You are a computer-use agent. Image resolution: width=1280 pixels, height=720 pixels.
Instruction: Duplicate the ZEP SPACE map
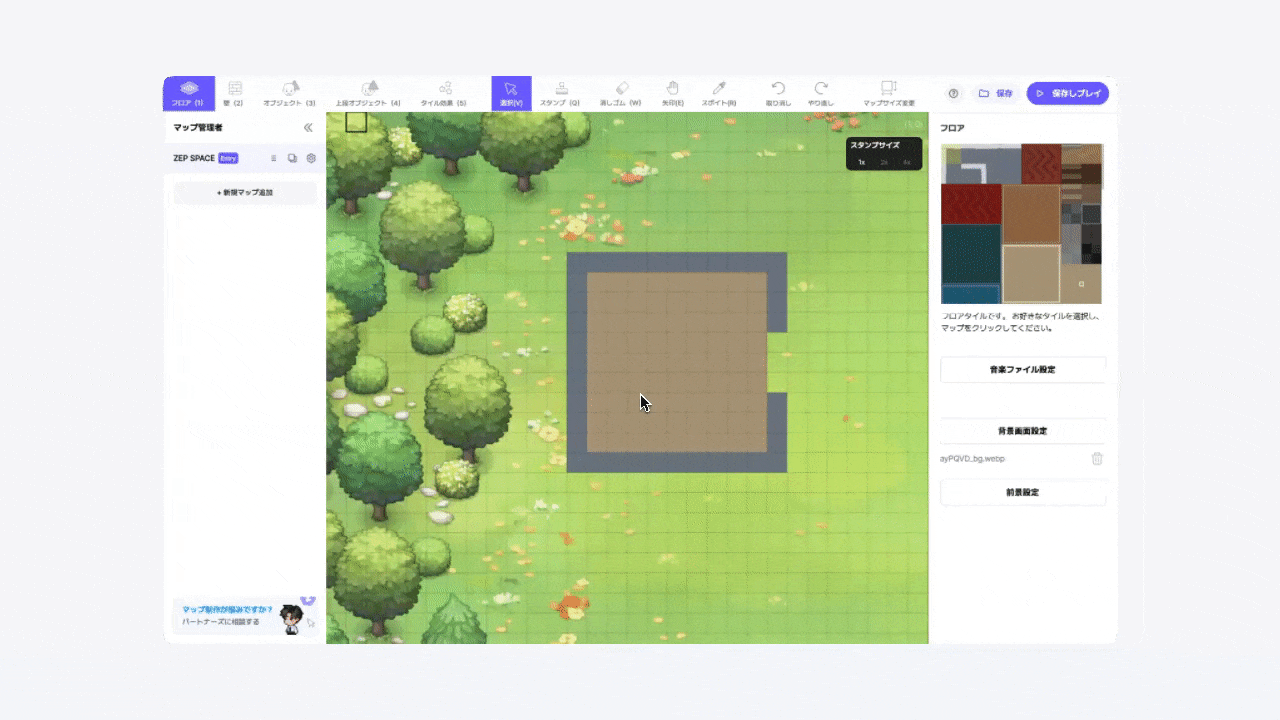tap(292, 158)
